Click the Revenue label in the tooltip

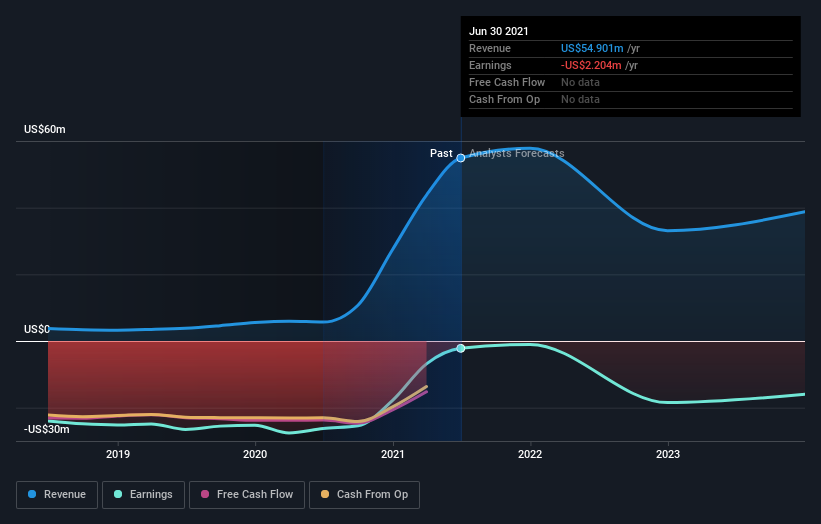pyautogui.click(x=490, y=48)
